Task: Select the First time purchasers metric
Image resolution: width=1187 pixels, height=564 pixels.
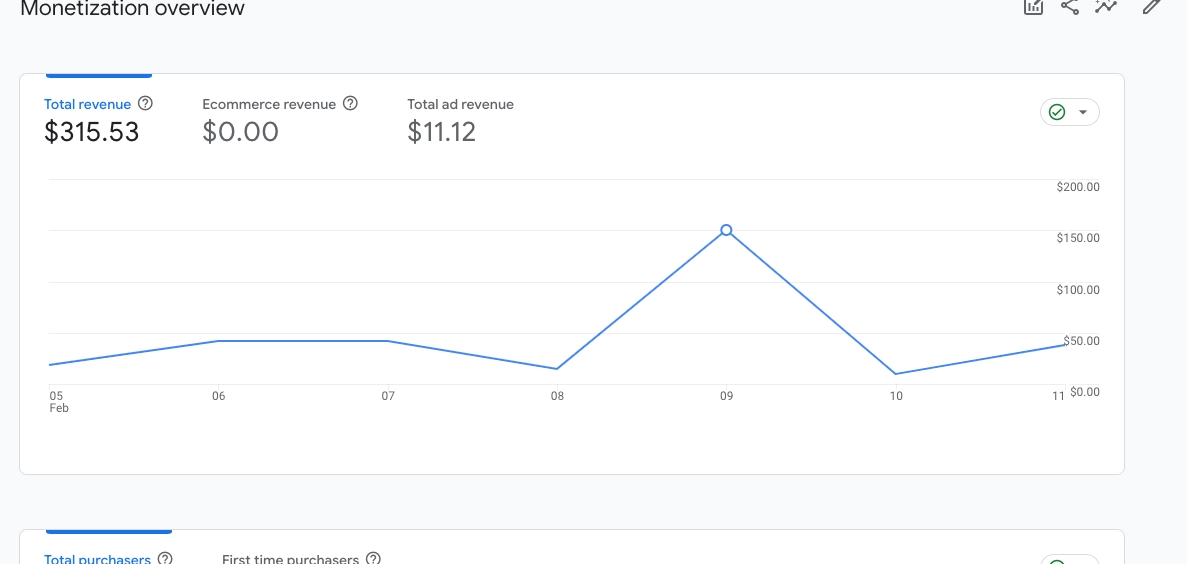Action: (290, 559)
